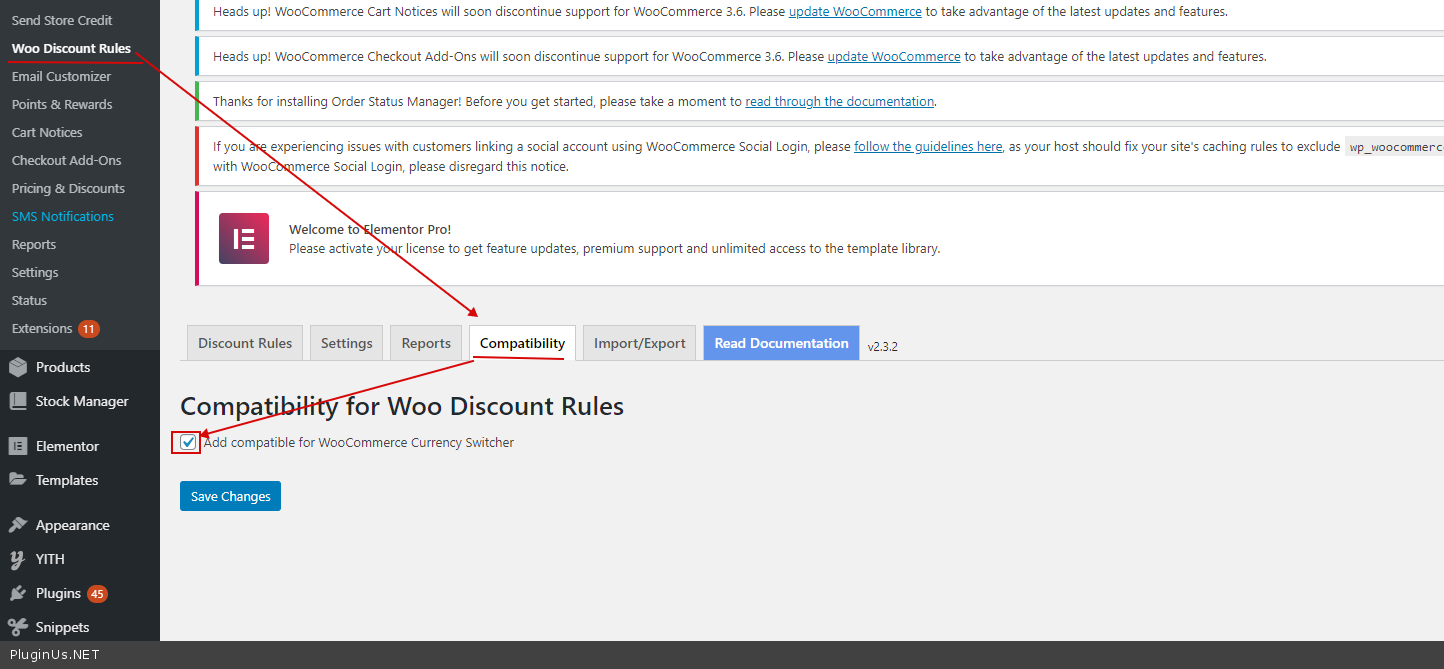
Task: Open the Import/Export tab
Action: pyautogui.click(x=640, y=343)
